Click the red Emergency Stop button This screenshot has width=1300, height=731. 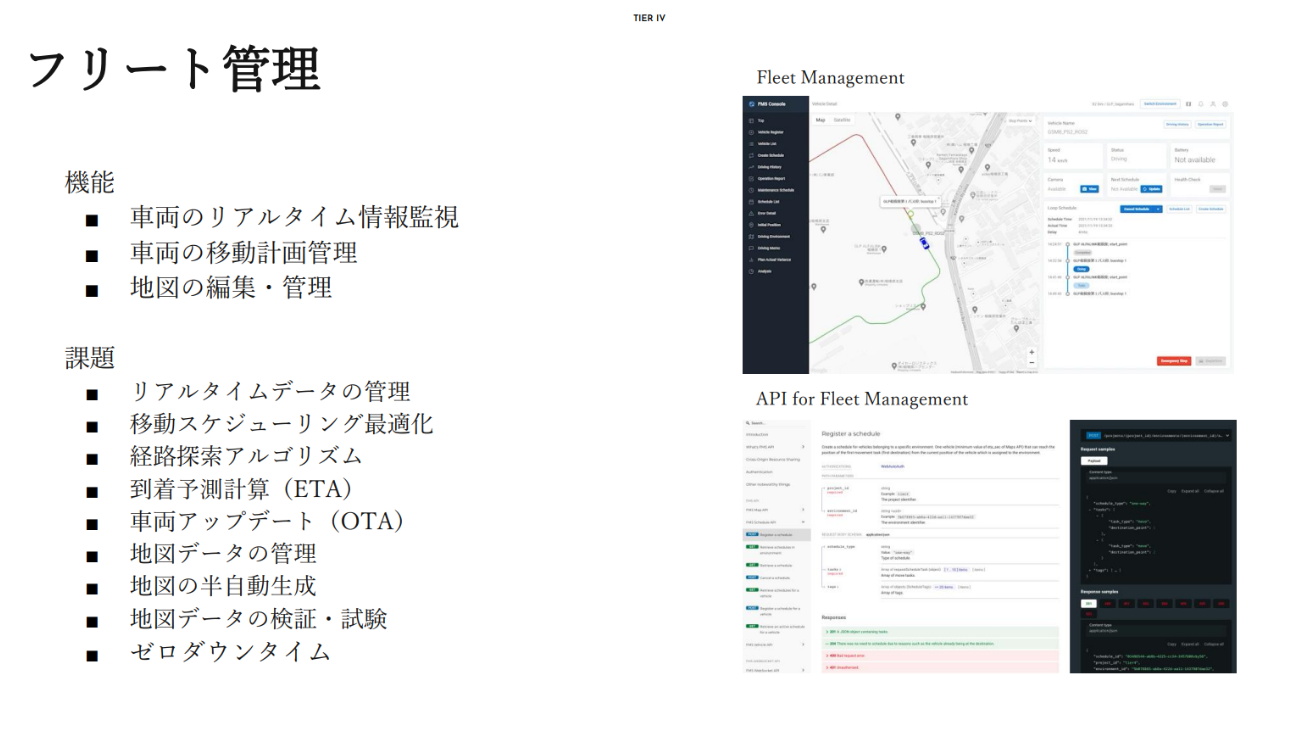coord(1174,361)
